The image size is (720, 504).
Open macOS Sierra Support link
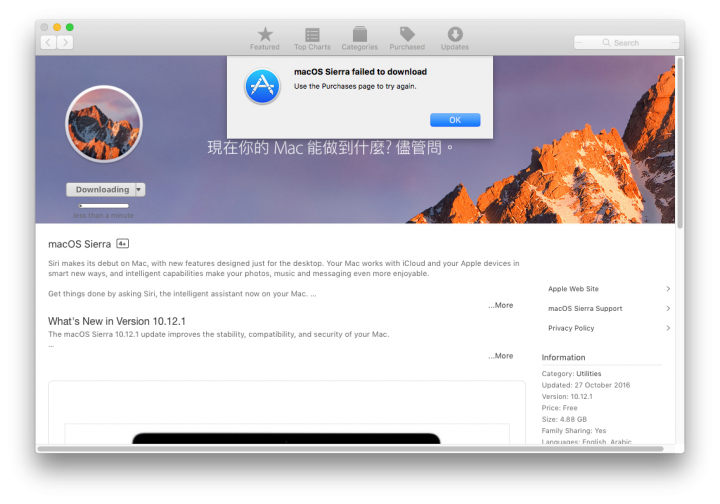585,308
